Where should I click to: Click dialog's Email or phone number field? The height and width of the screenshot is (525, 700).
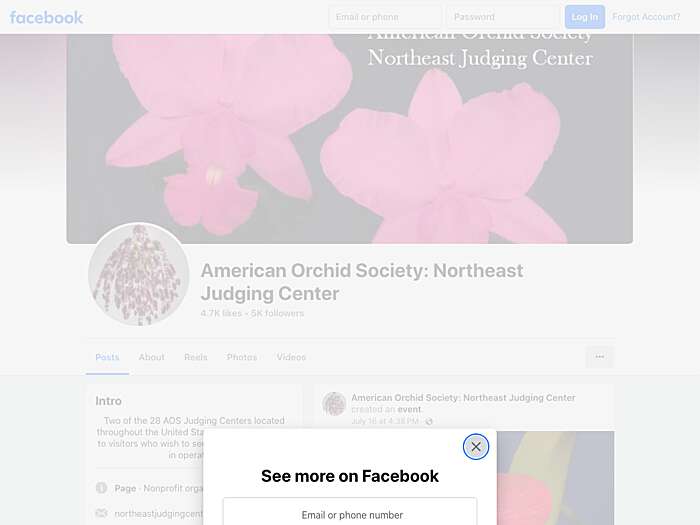coord(350,512)
